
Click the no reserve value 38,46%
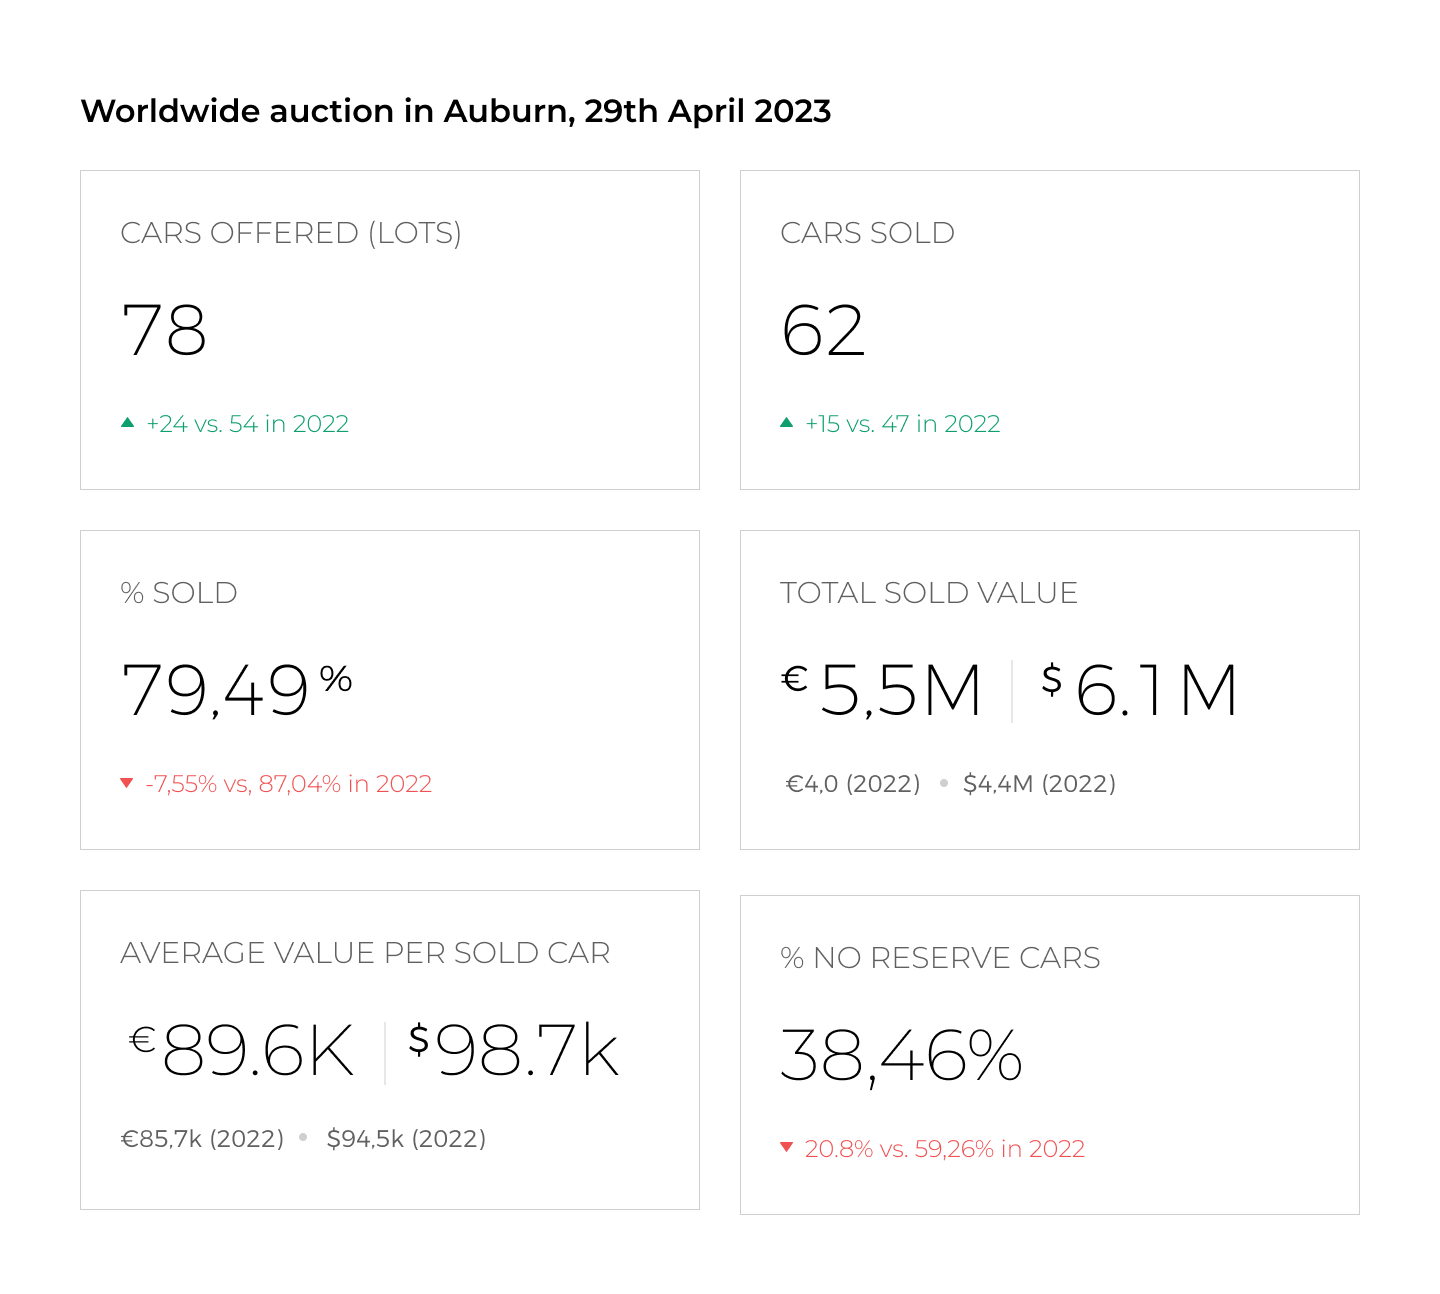[x=901, y=1056]
